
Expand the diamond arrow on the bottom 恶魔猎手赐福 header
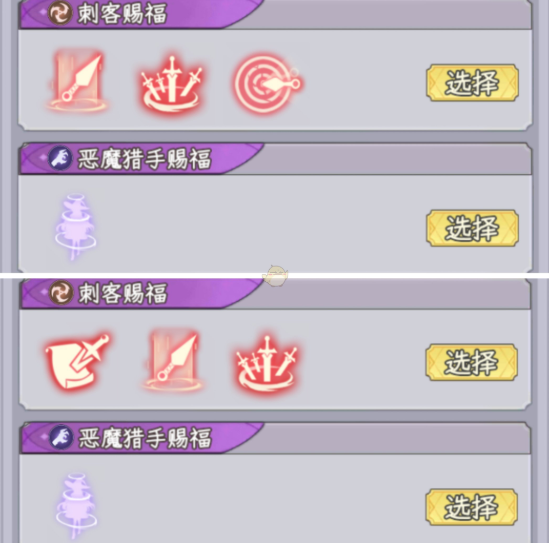pyautogui.click(x=44, y=437)
